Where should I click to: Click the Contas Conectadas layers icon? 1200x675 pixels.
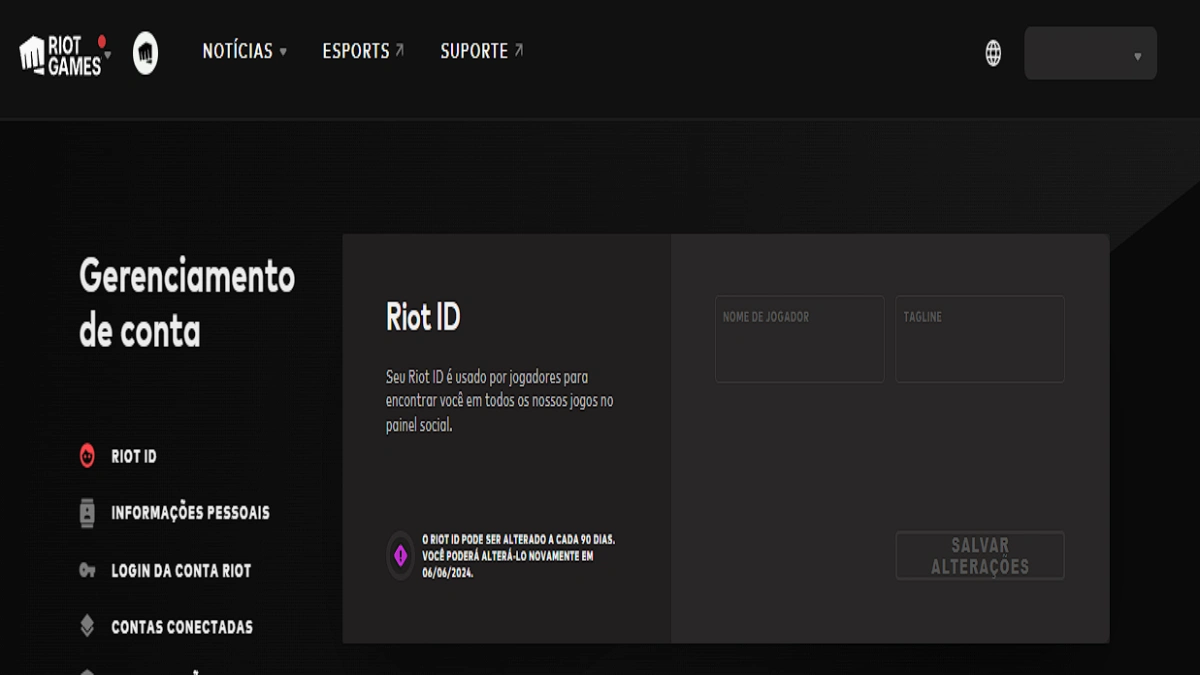pos(87,627)
